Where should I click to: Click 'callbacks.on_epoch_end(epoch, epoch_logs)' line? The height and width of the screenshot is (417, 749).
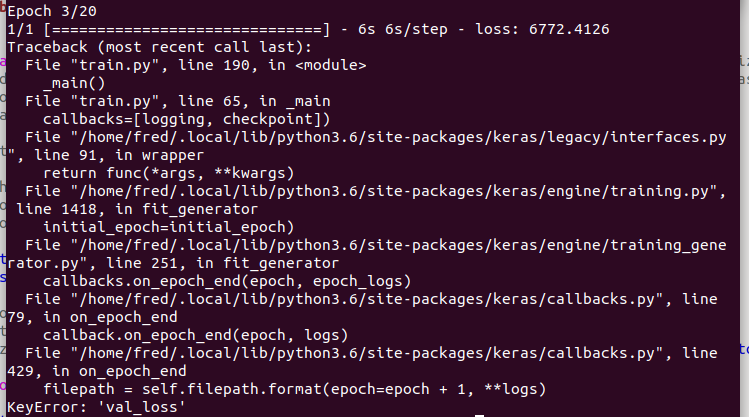[x=227, y=281]
